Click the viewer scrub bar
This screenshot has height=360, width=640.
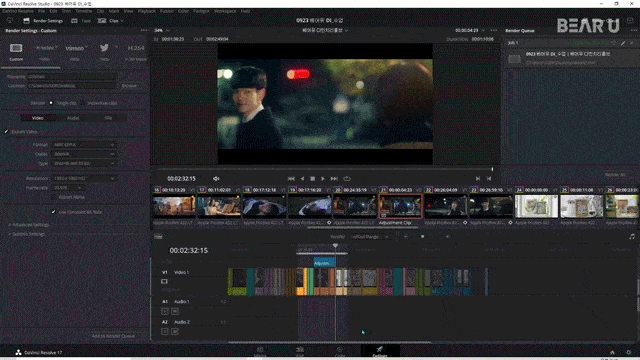tap(325, 169)
